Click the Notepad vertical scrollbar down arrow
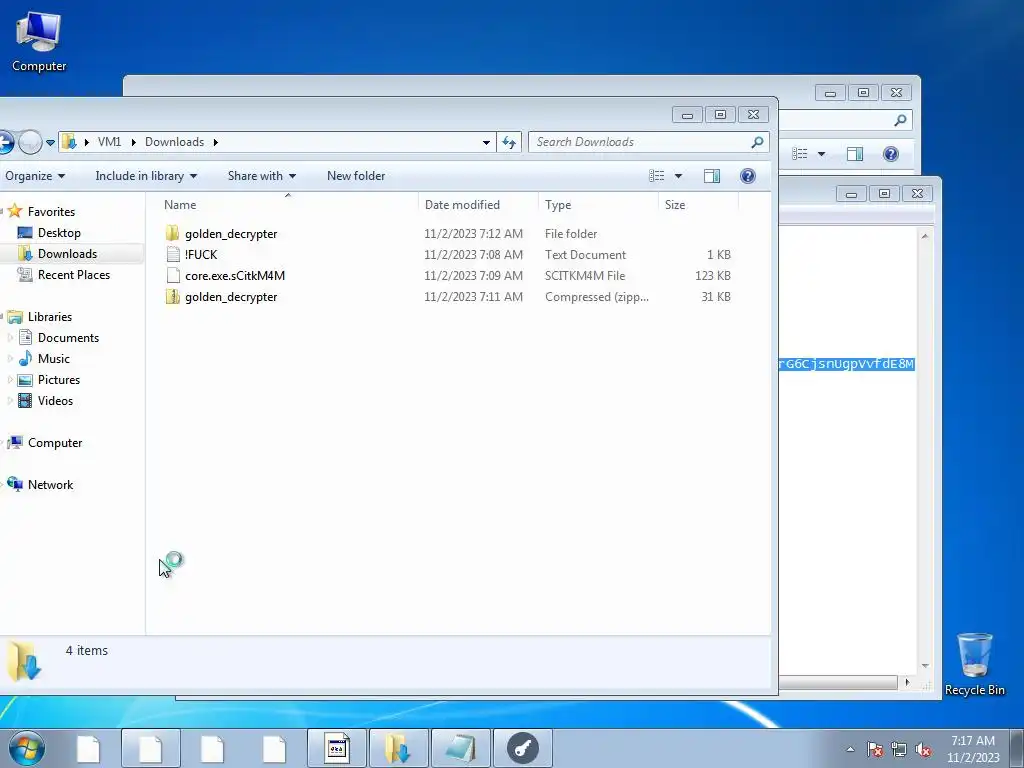1024x768 pixels. (925, 666)
